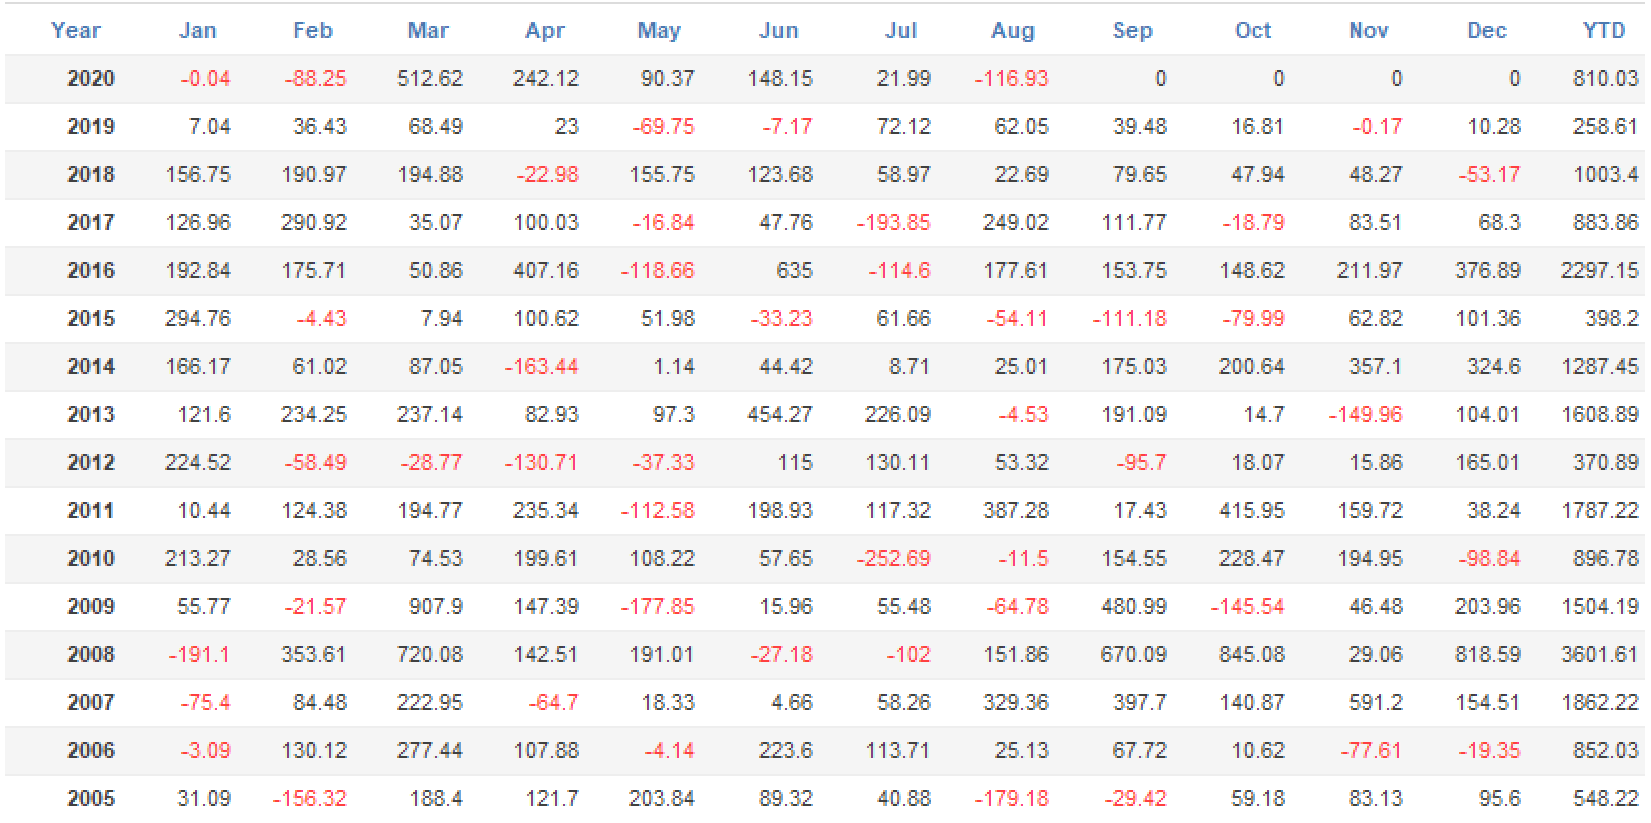Viewport: 1651px width, 823px height.
Task: Click the Jun column header
Action: [x=778, y=31]
